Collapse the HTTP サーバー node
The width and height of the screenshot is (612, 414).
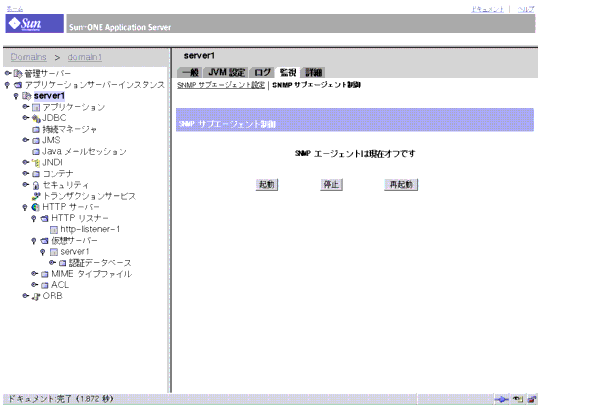click(25, 207)
